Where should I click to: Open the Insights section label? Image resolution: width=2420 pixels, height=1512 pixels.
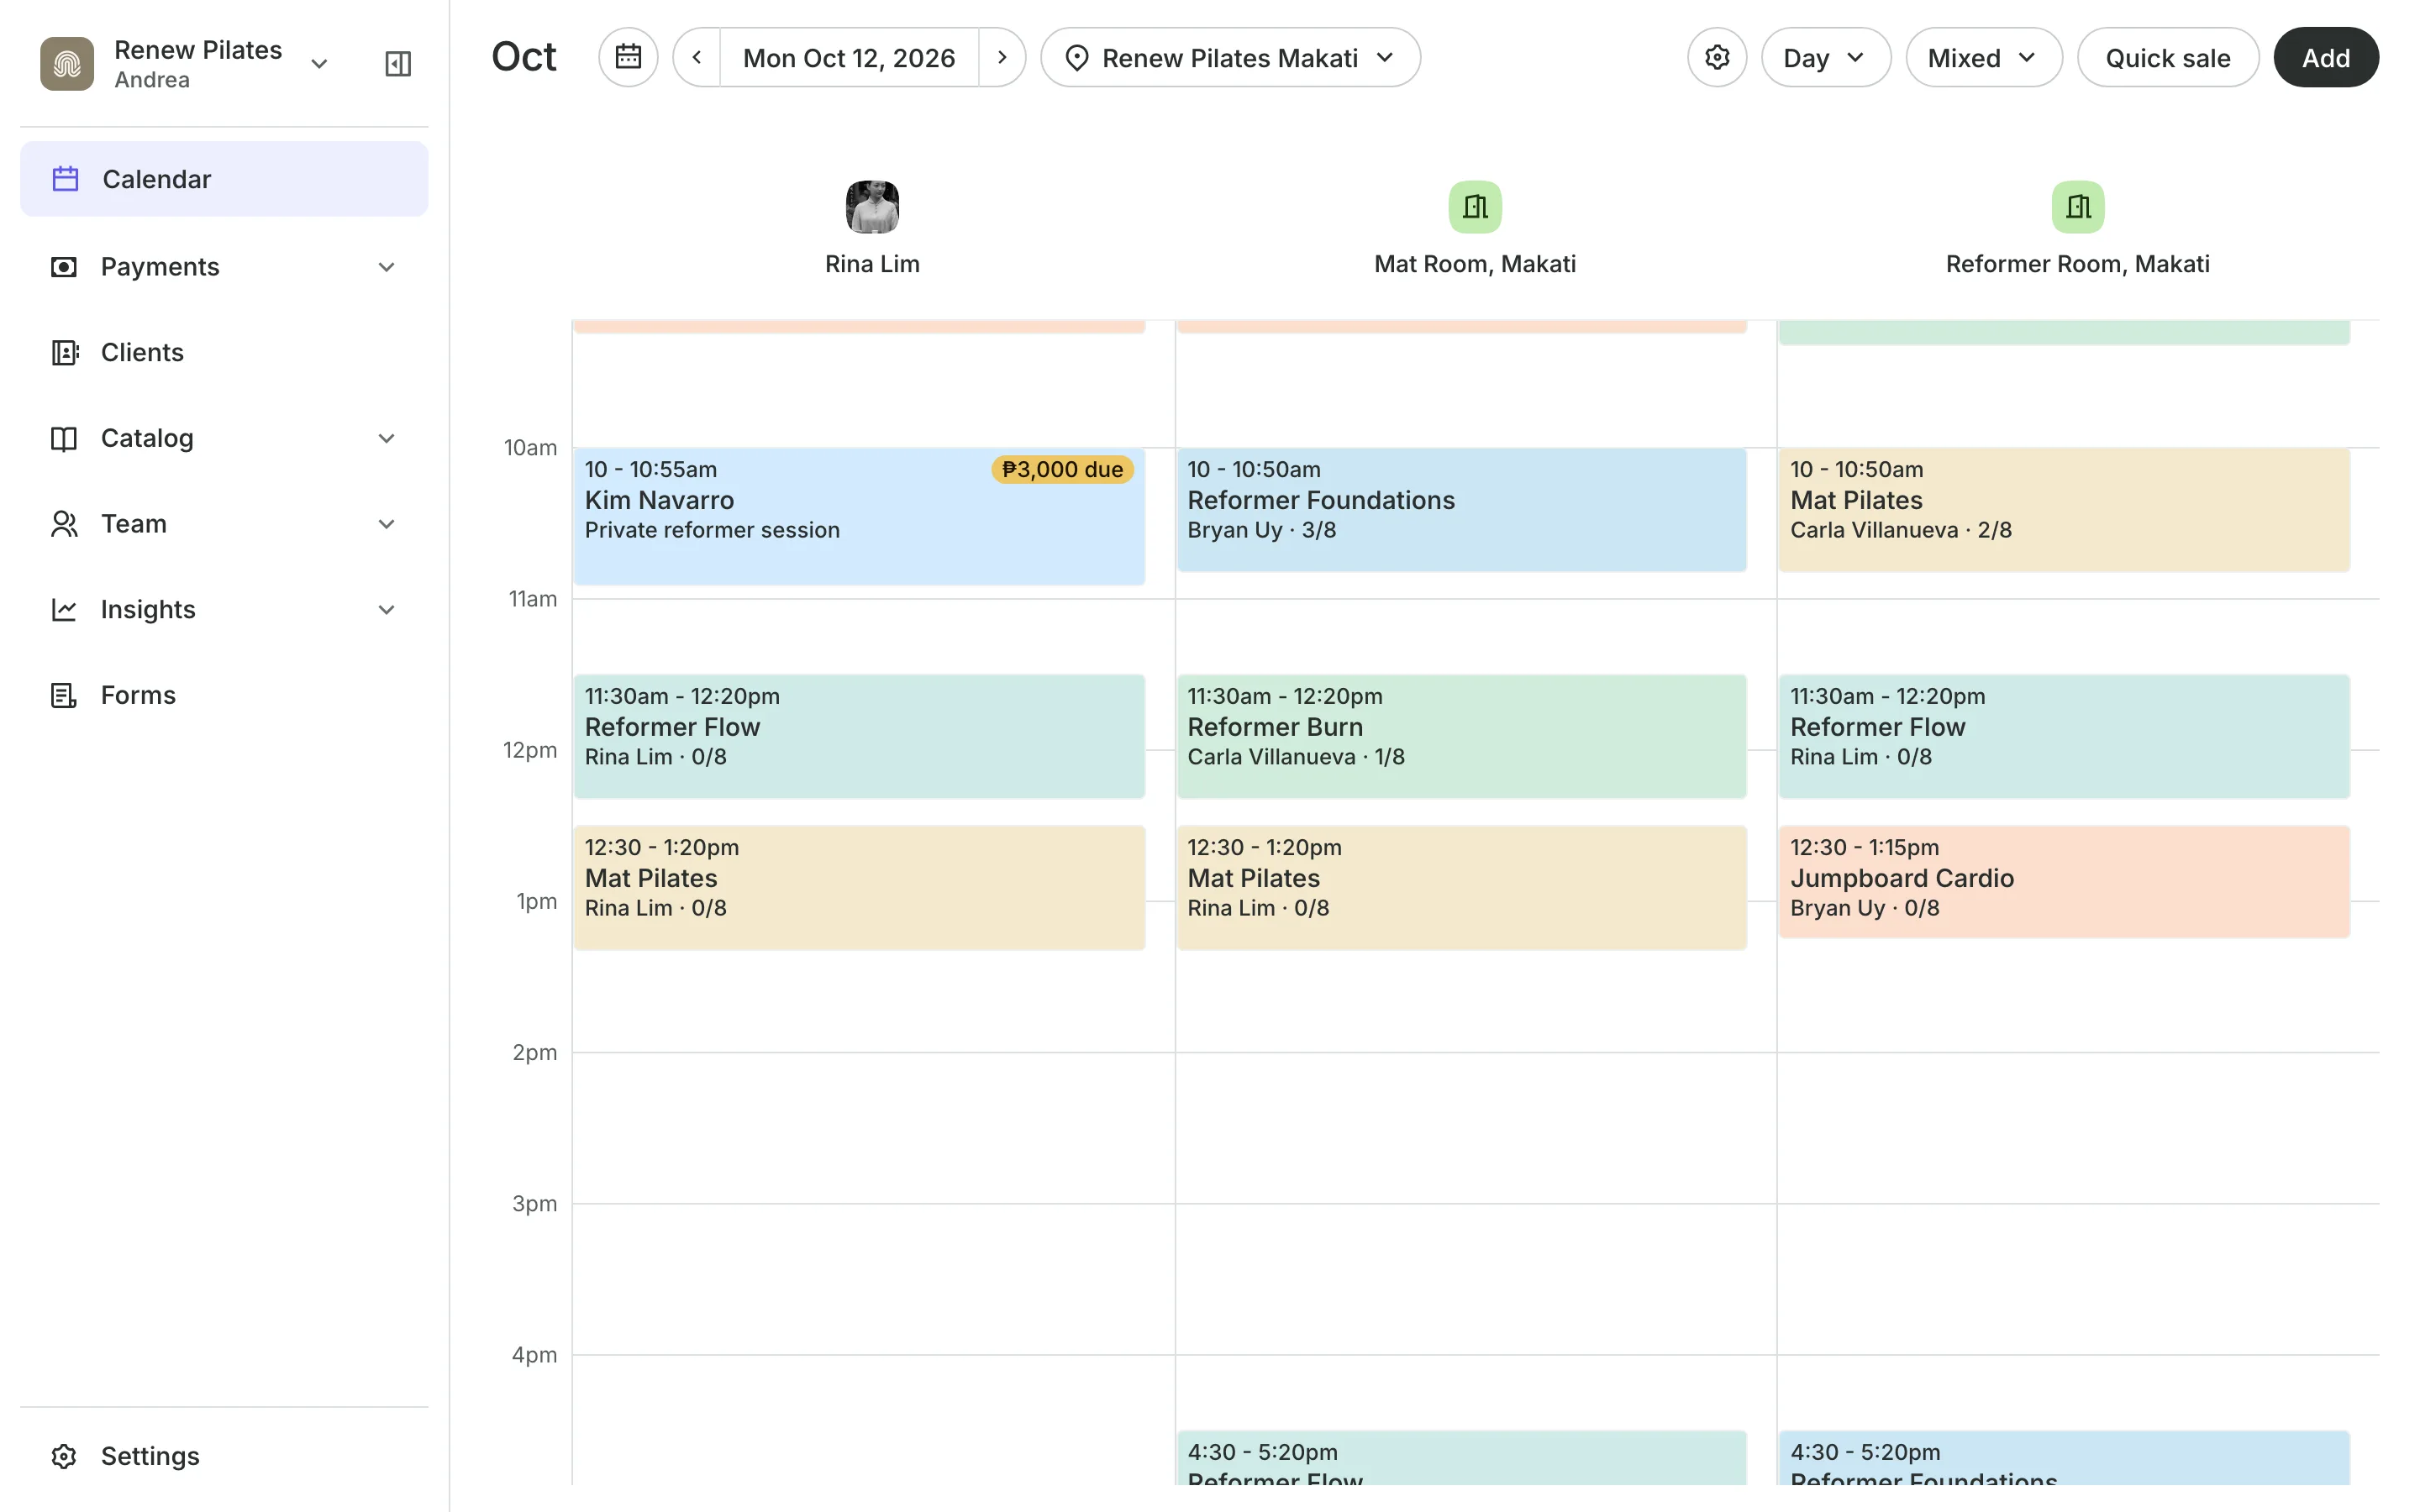(148, 610)
